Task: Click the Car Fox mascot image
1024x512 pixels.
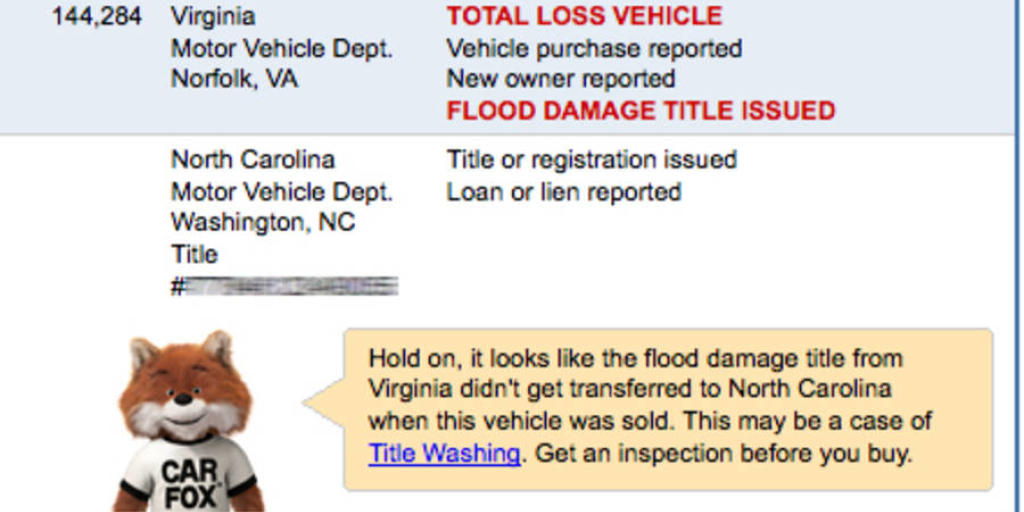Action: pyautogui.click(x=189, y=421)
